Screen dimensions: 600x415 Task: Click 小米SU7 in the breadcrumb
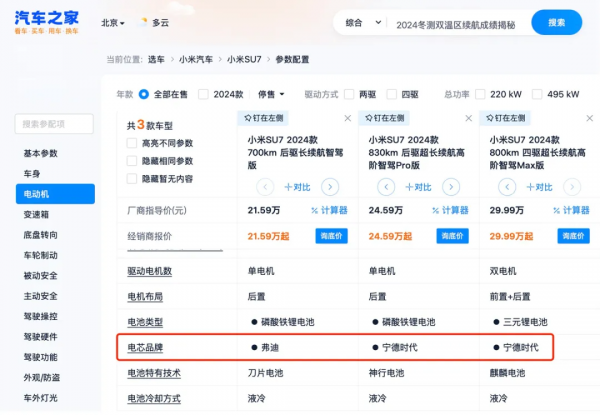[244, 59]
